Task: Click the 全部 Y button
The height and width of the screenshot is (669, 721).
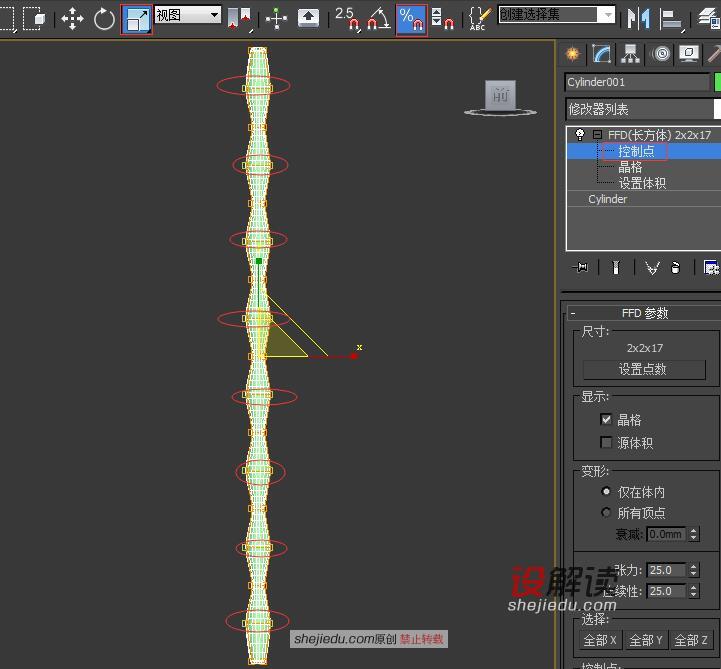Action: (x=646, y=640)
